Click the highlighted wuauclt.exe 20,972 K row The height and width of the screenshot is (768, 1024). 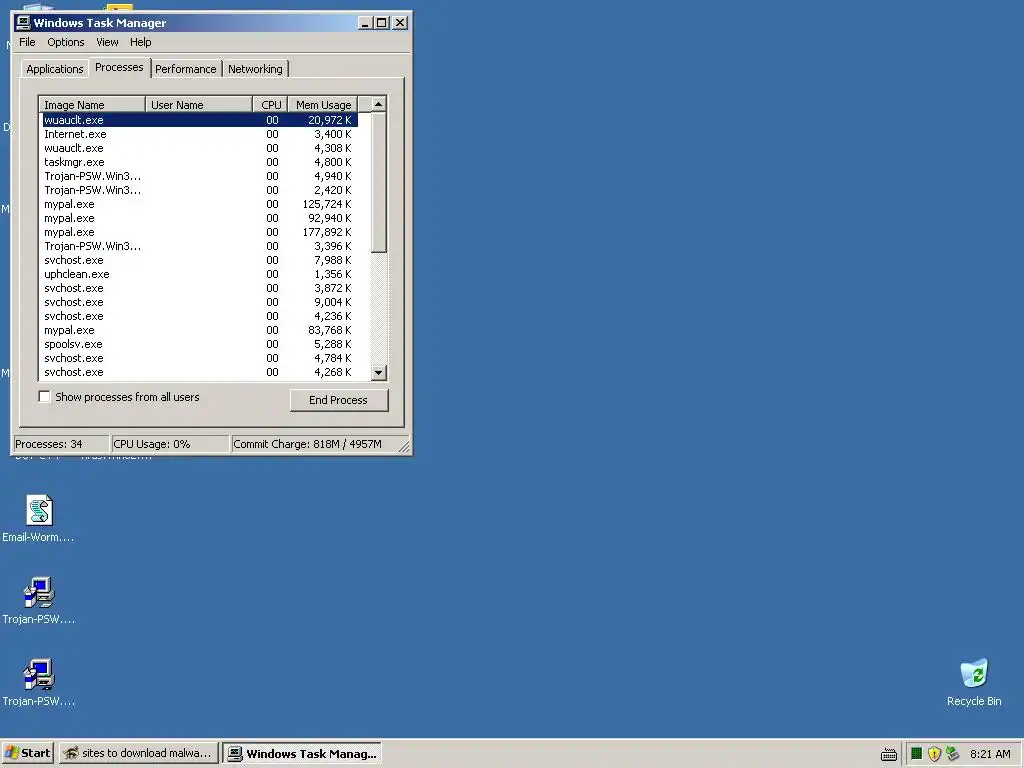point(199,120)
